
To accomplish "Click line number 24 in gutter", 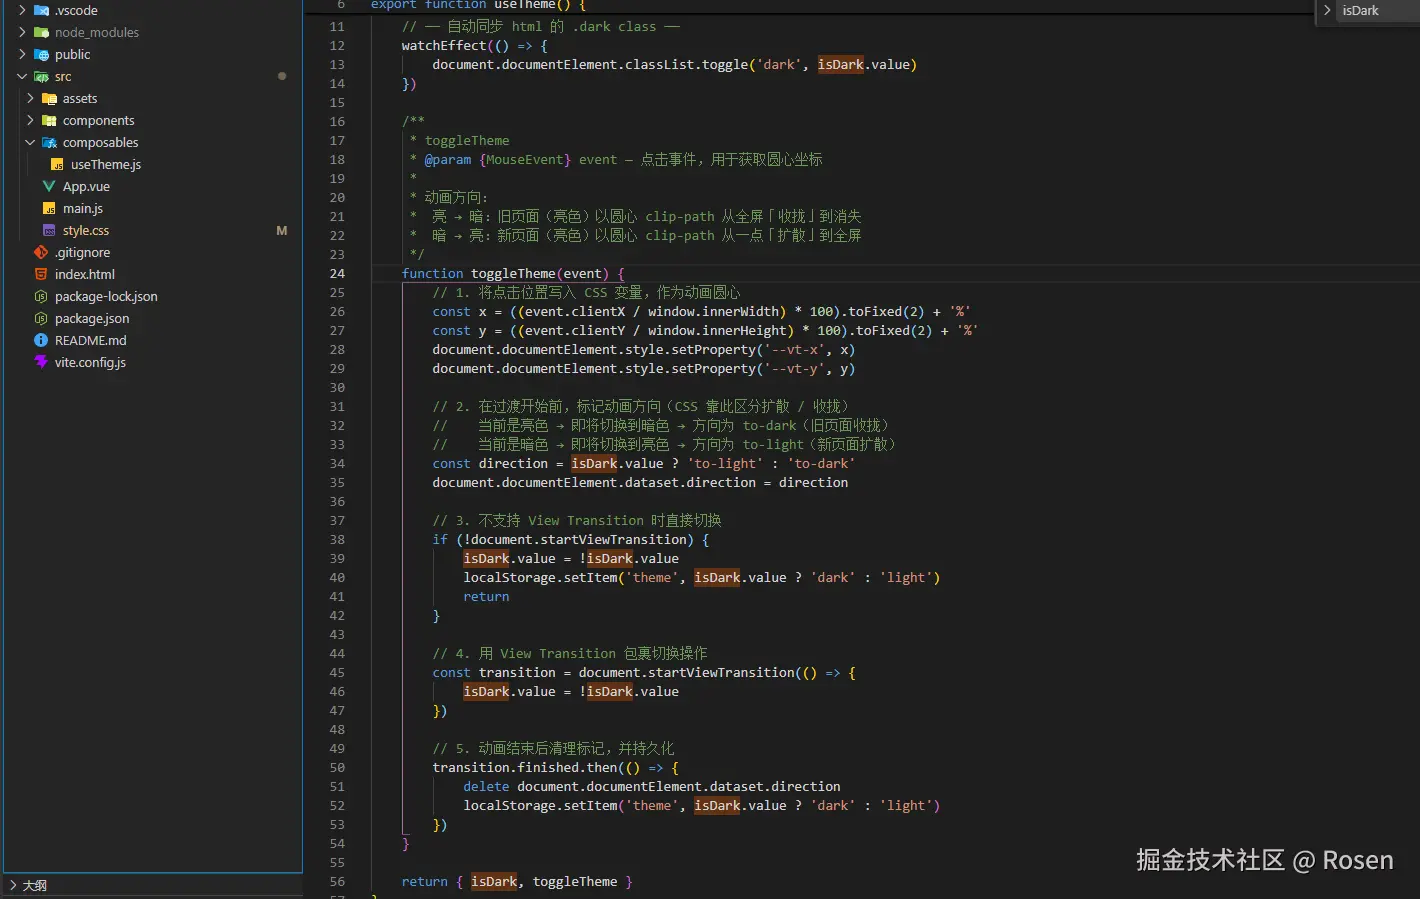I will (337, 273).
